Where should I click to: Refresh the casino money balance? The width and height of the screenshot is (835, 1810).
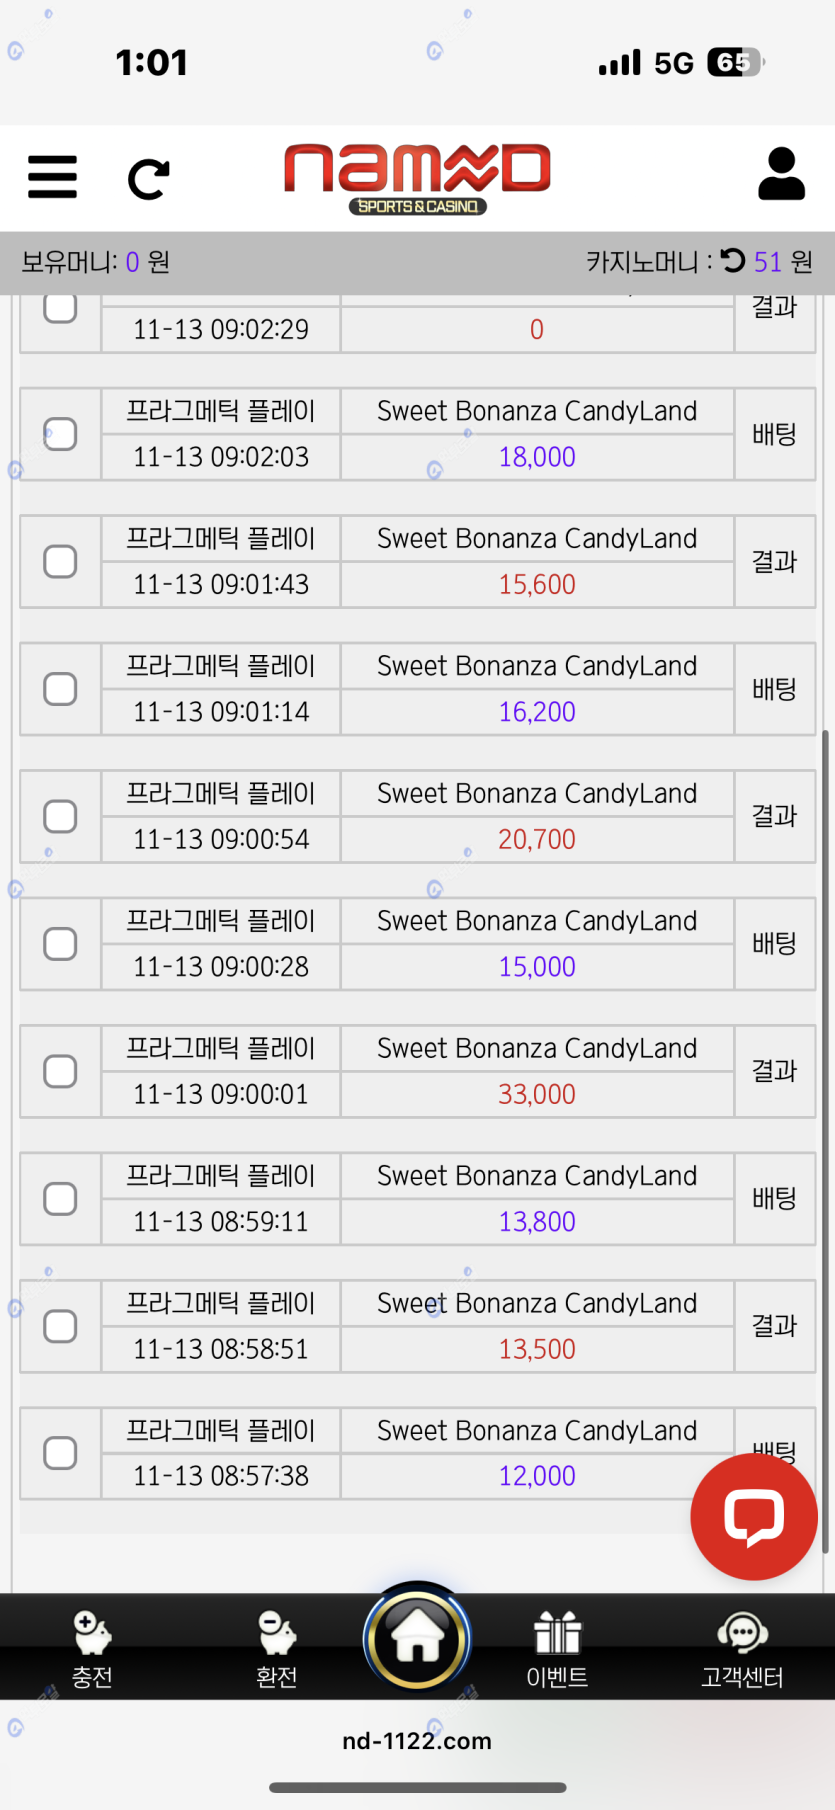click(x=733, y=261)
